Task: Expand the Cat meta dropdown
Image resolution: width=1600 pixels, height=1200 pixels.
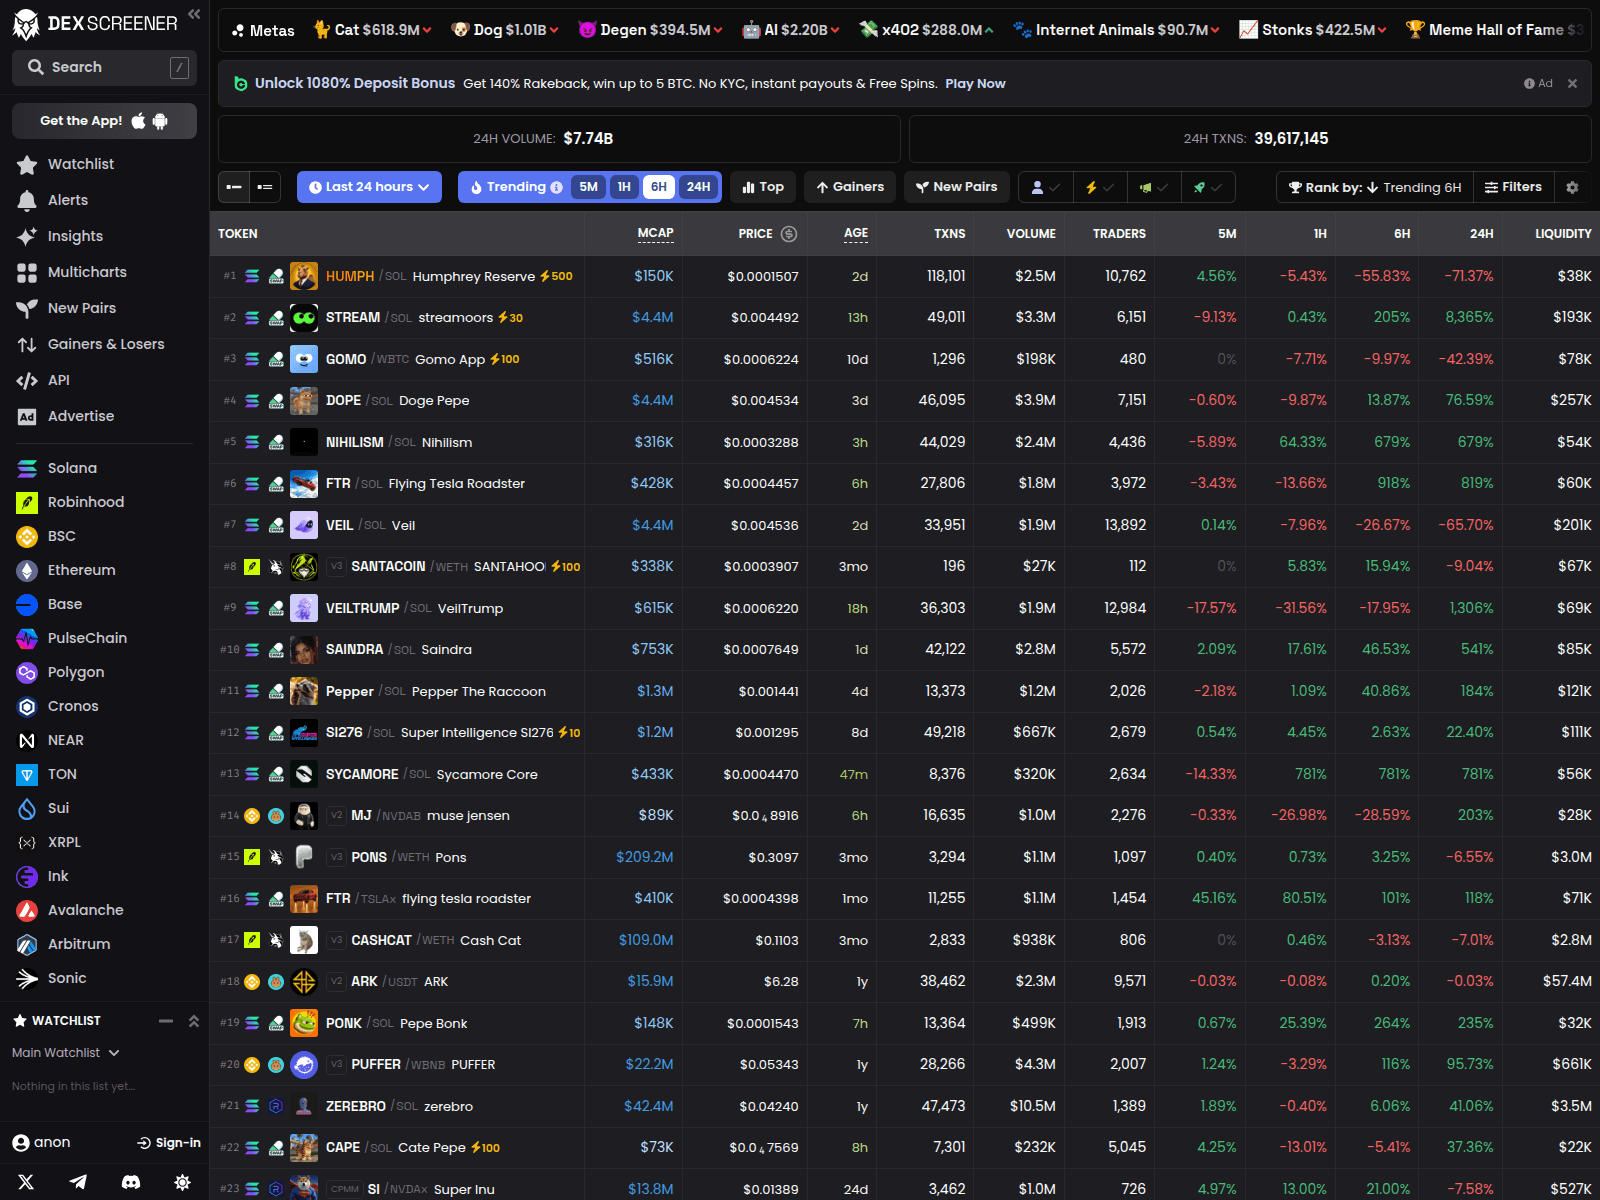Action: coord(372,30)
